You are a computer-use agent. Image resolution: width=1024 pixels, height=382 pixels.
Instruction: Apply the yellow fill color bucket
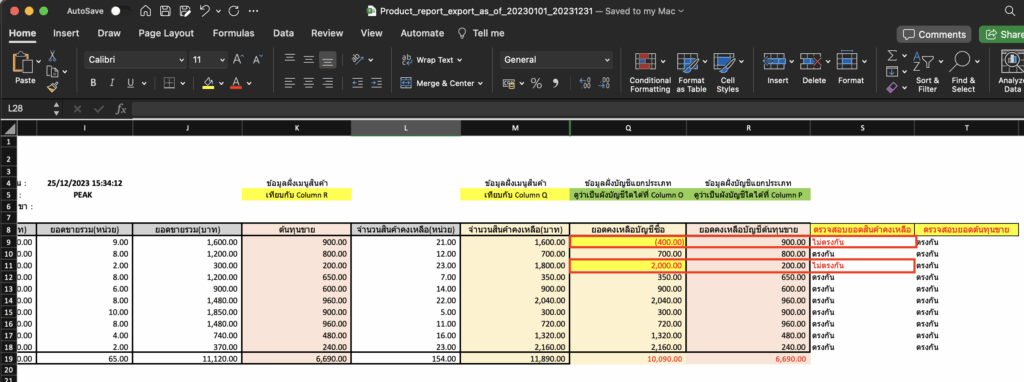[208, 83]
